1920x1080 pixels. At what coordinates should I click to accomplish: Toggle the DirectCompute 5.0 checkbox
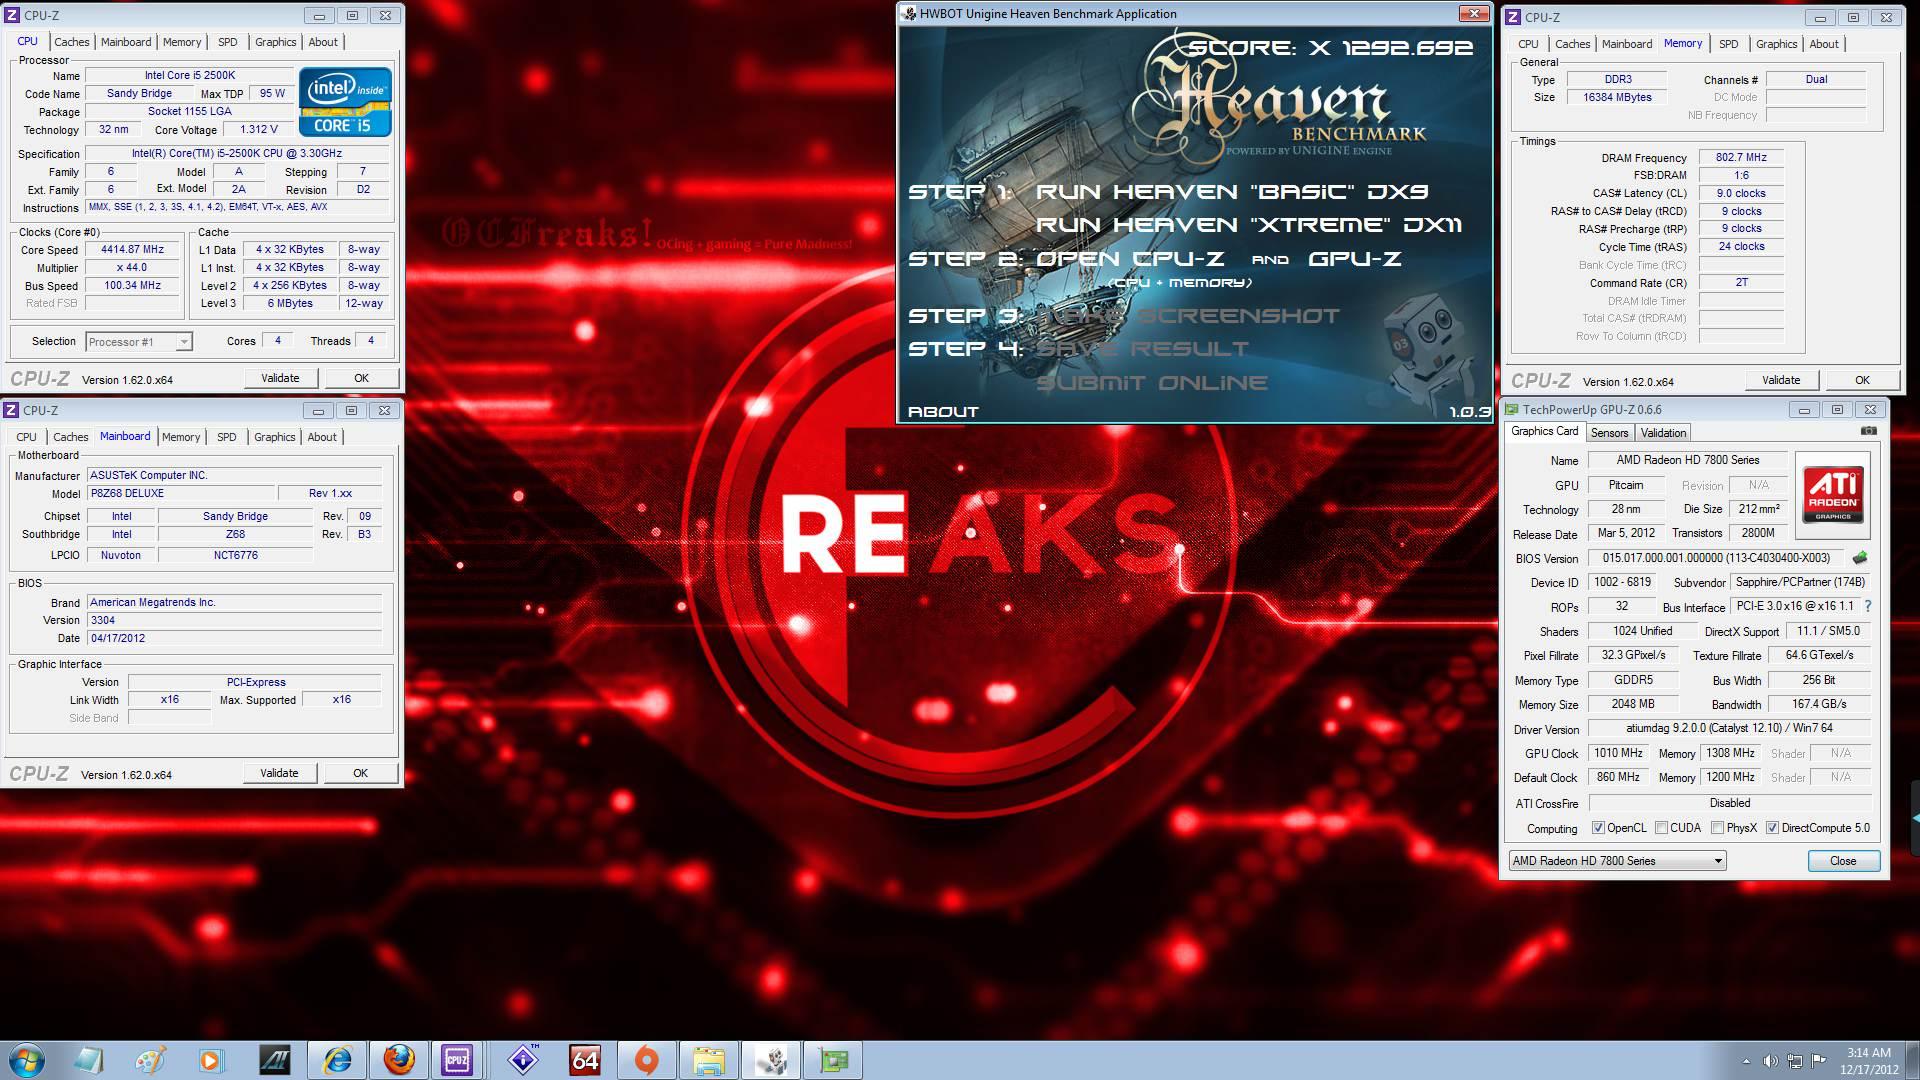[x=1772, y=828]
